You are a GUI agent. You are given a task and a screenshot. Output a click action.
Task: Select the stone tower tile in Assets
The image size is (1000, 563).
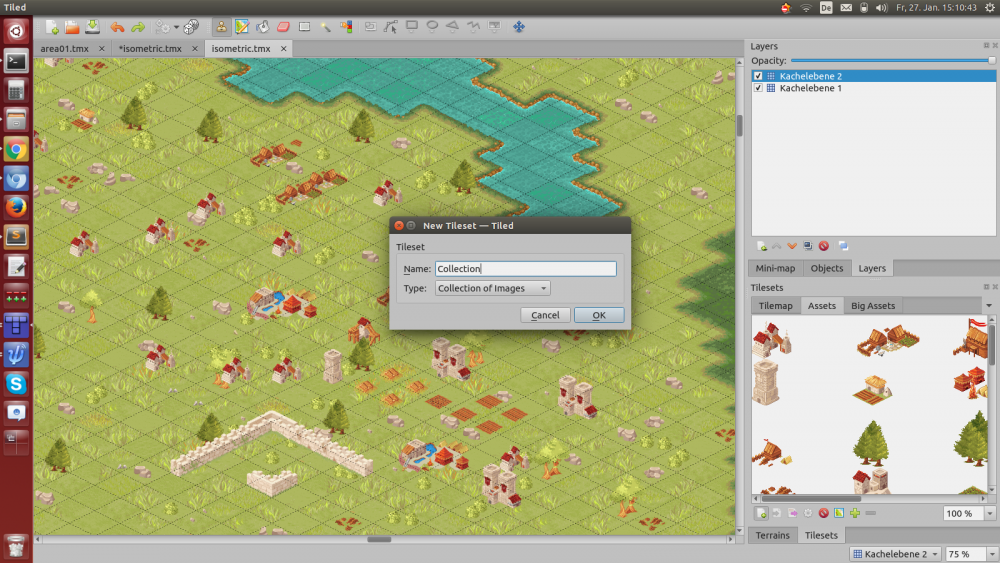click(x=765, y=383)
